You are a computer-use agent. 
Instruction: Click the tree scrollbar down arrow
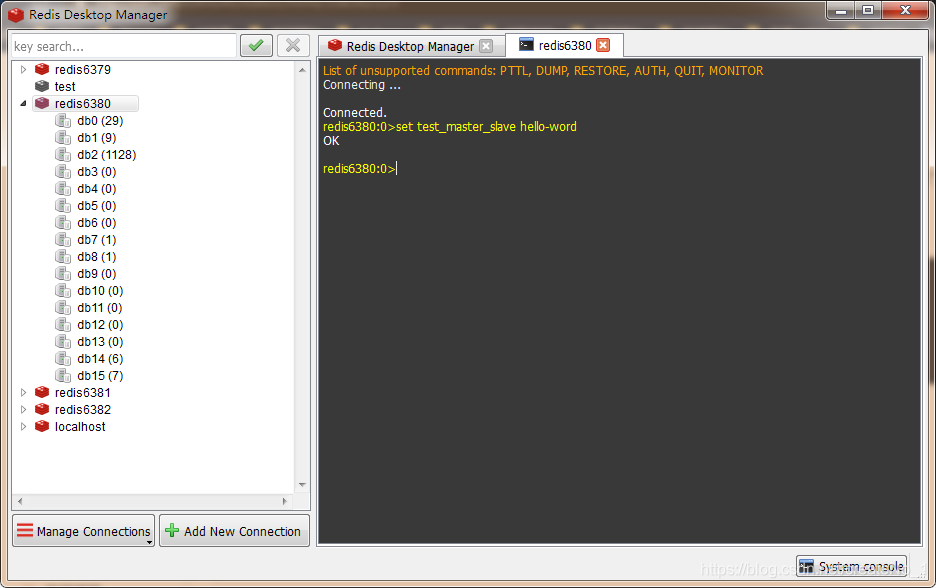point(302,485)
